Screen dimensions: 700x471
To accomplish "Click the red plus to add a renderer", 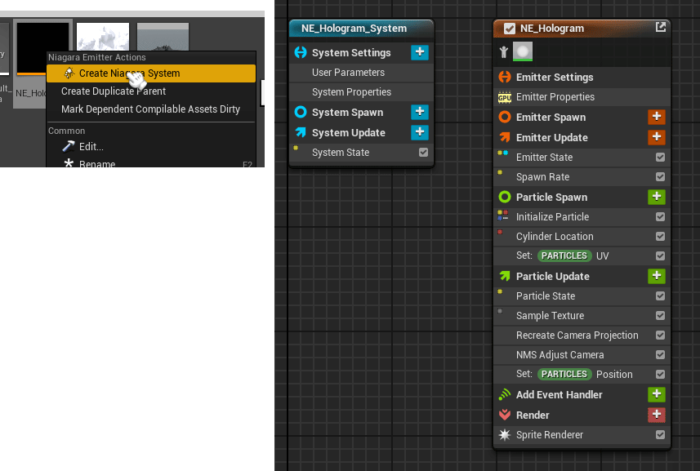I will pos(657,415).
